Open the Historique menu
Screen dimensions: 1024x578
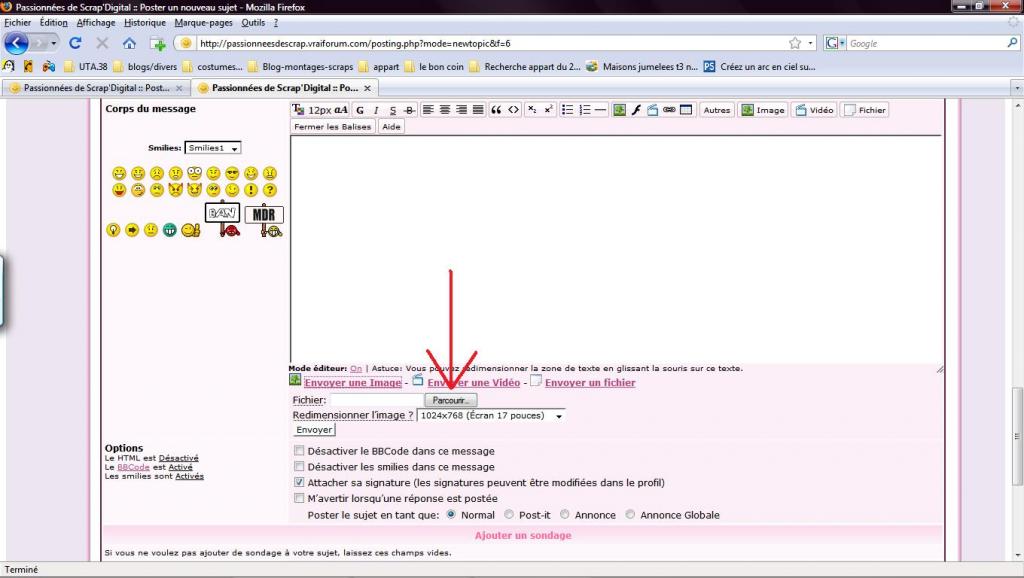[145, 22]
